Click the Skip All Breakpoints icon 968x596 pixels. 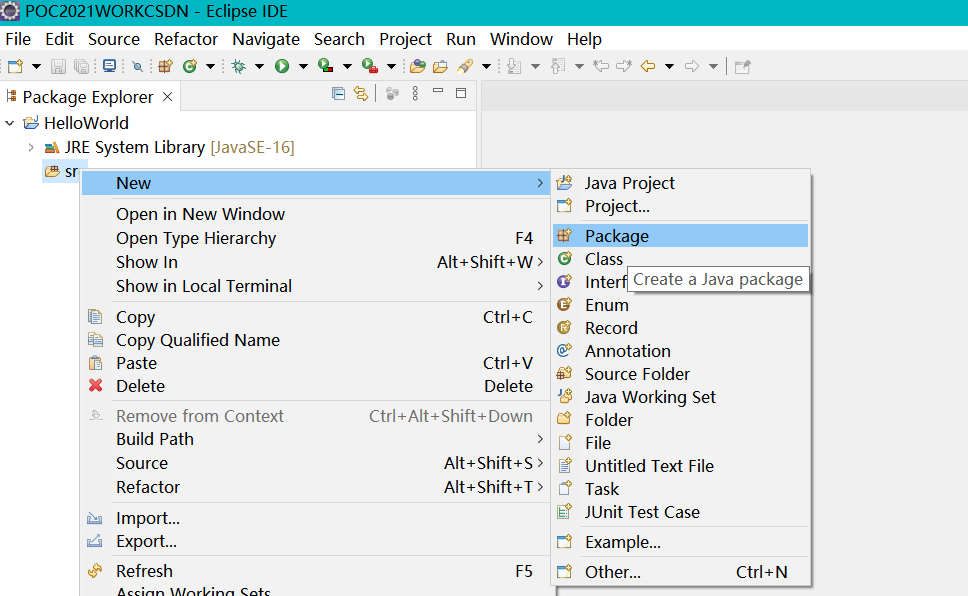138,66
